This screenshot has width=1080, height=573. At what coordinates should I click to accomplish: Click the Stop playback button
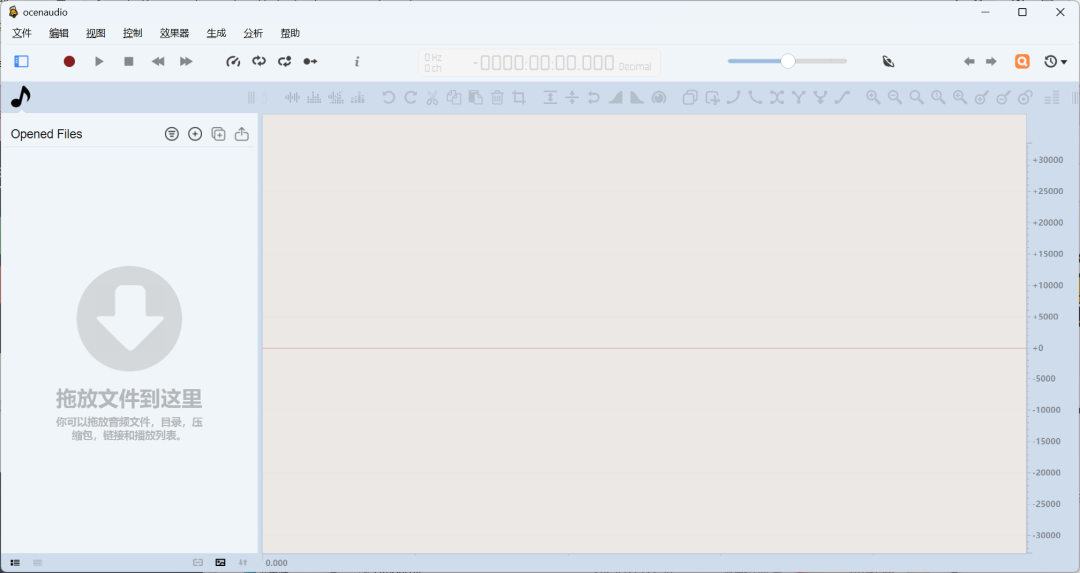128,61
